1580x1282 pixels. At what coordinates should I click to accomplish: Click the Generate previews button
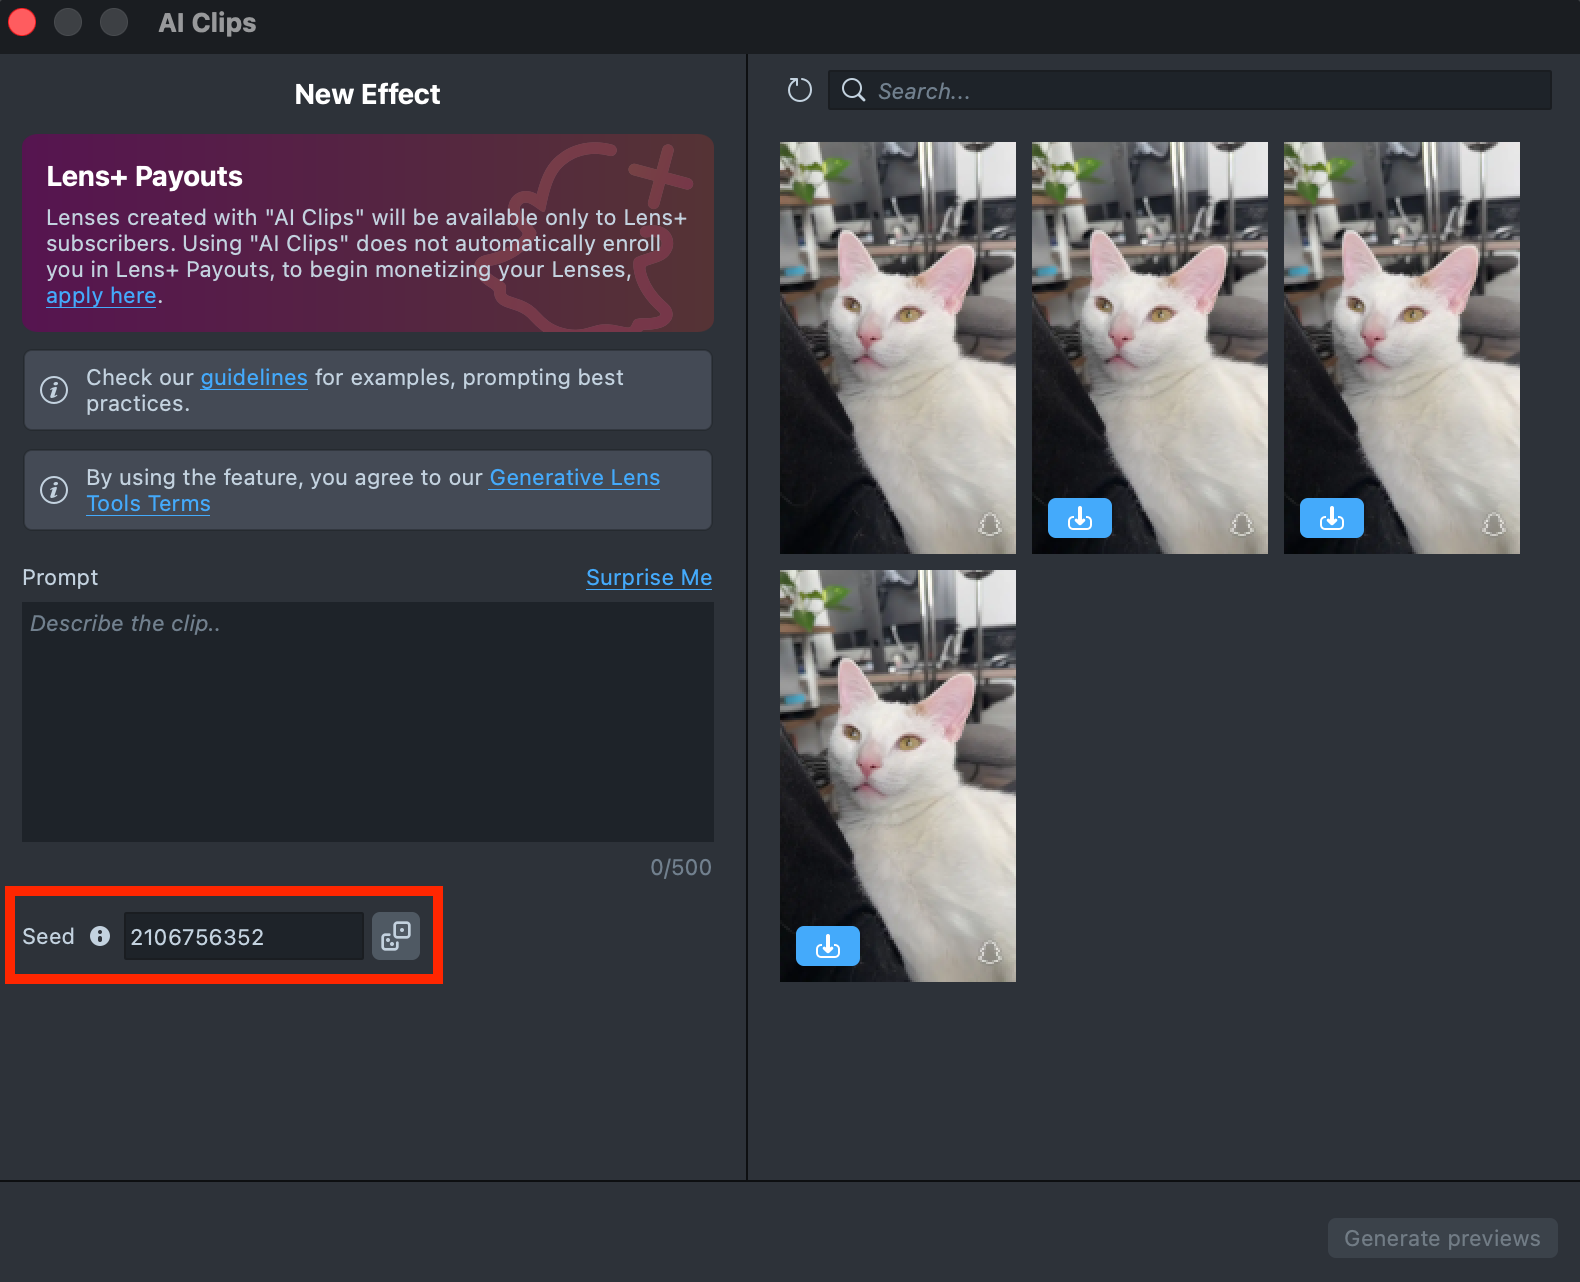[x=1443, y=1238]
